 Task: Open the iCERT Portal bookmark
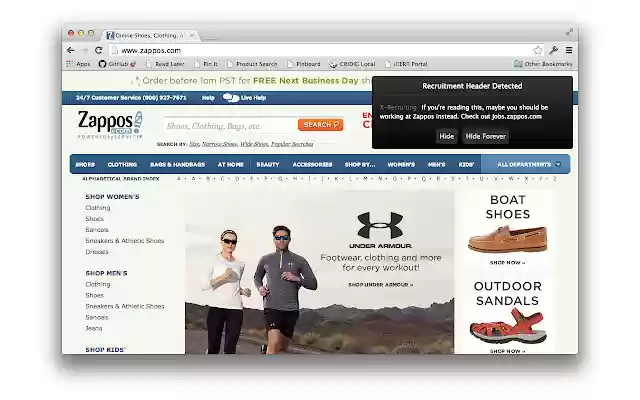coord(406,64)
